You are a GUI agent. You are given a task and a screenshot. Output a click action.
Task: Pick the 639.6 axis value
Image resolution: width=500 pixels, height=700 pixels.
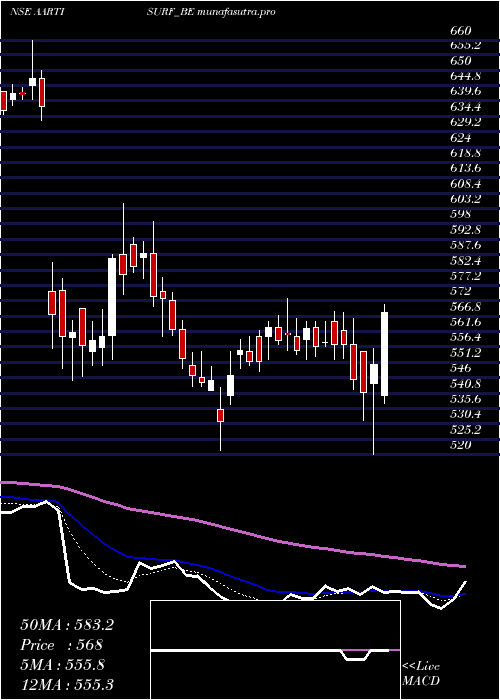tap(466, 91)
